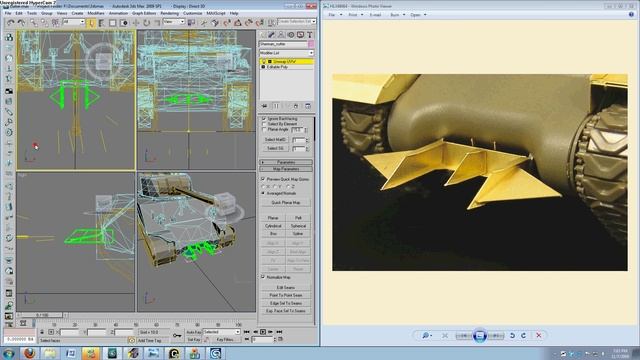Open key mode Selected dropdown
Image resolution: width=640 pixels, height=360 pixels.
[x=222, y=332]
